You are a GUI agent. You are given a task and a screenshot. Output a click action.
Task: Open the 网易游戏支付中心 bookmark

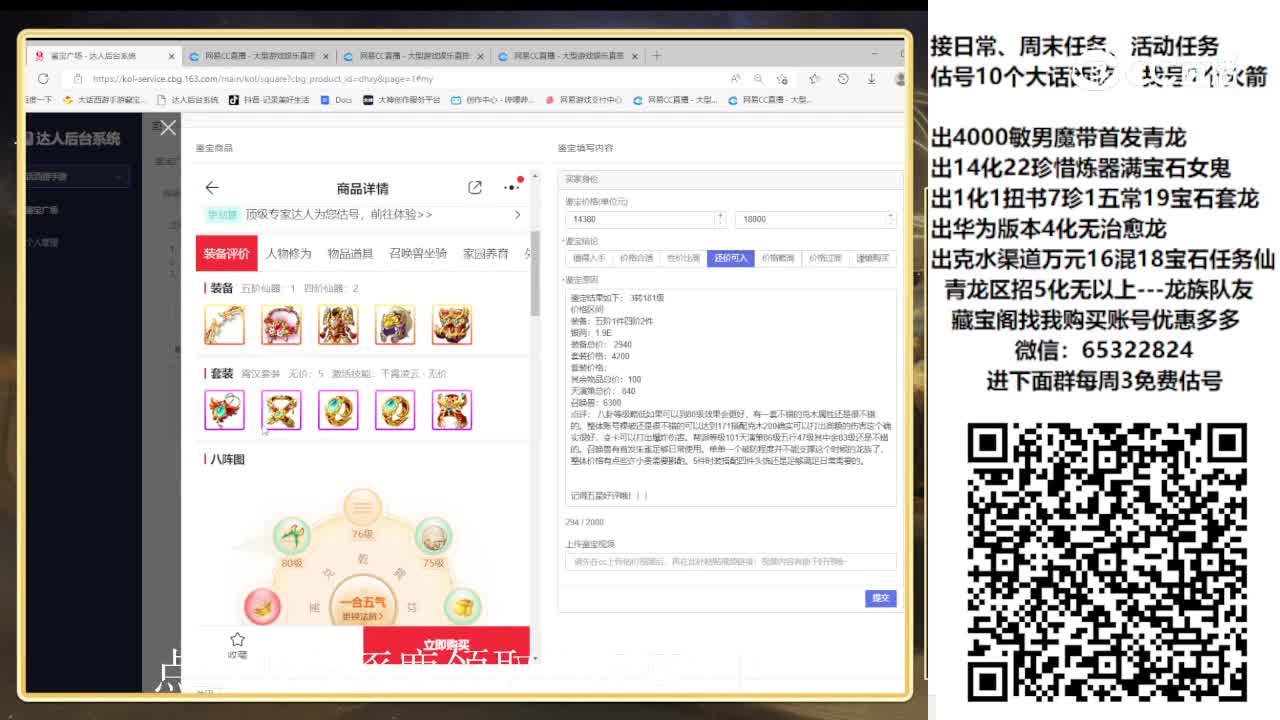click(x=584, y=100)
